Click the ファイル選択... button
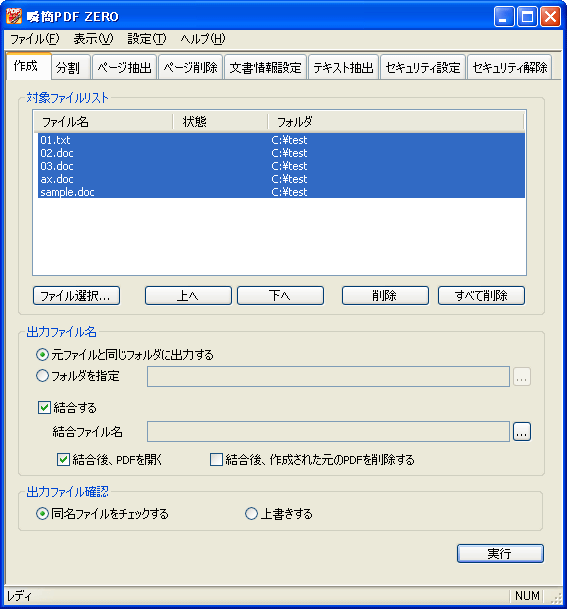This screenshot has height=609, width=567. 76,296
